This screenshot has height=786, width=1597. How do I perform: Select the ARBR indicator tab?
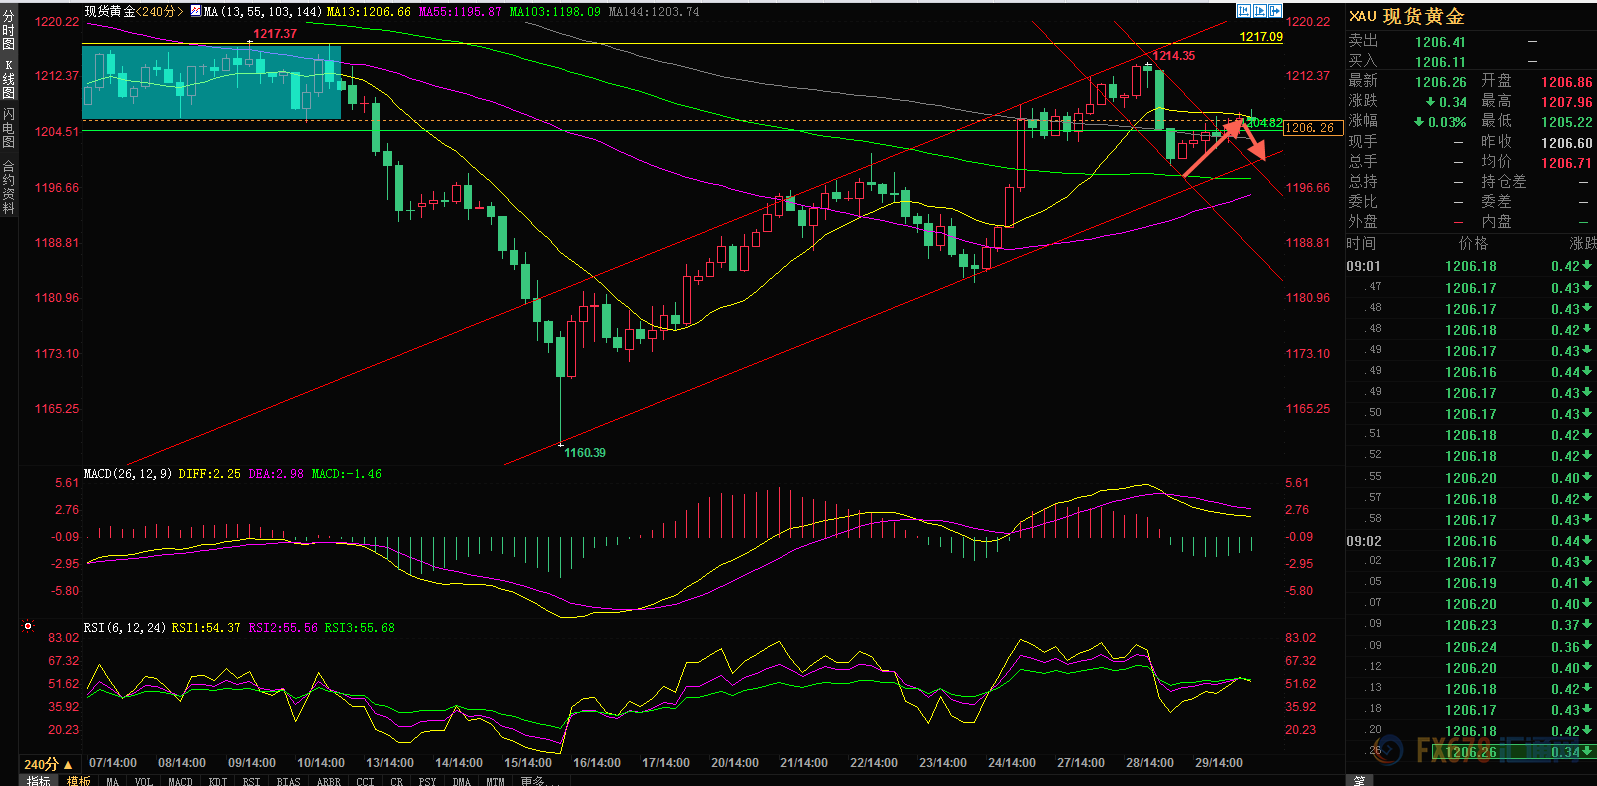(328, 781)
